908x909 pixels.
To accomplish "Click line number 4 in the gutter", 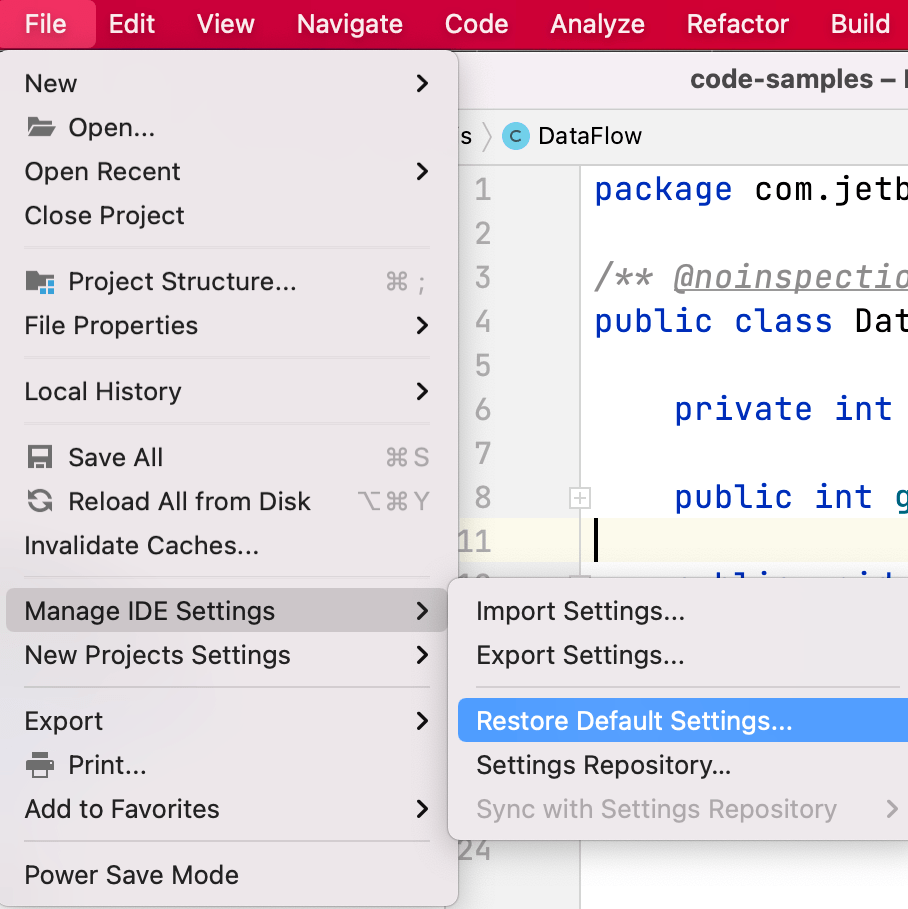I will (483, 321).
